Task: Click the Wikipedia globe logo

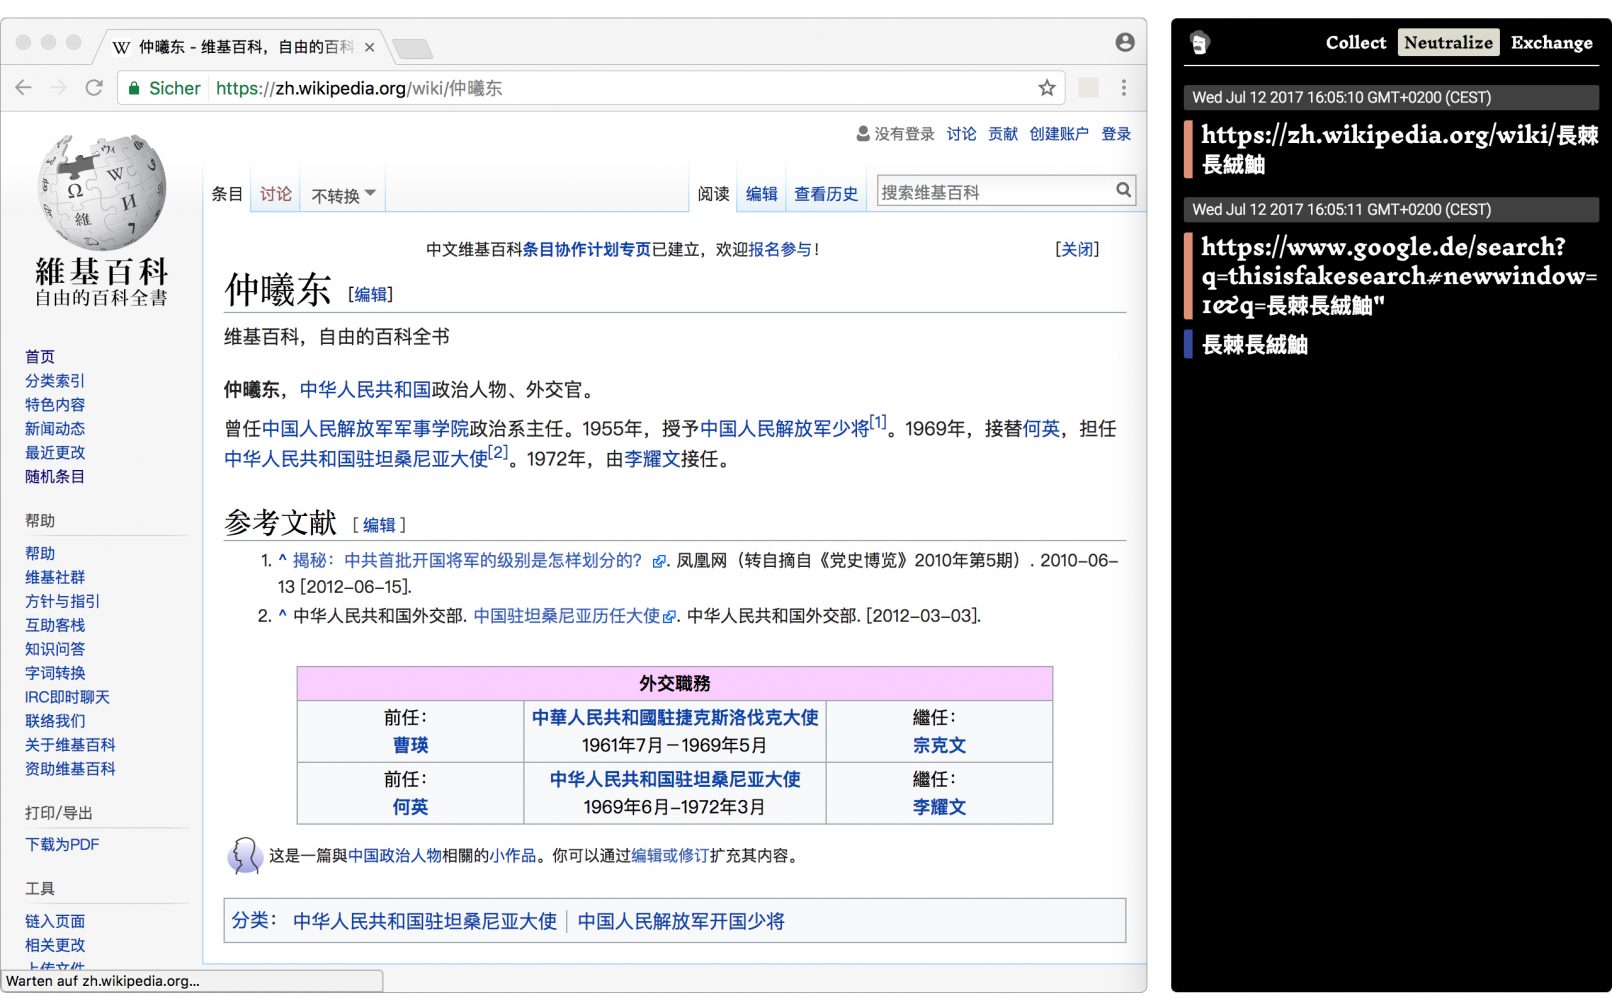Action: [x=101, y=193]
